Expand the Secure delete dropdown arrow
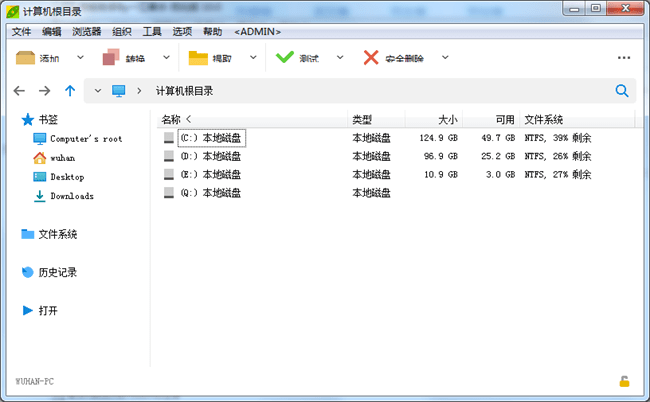 [445, 58]
